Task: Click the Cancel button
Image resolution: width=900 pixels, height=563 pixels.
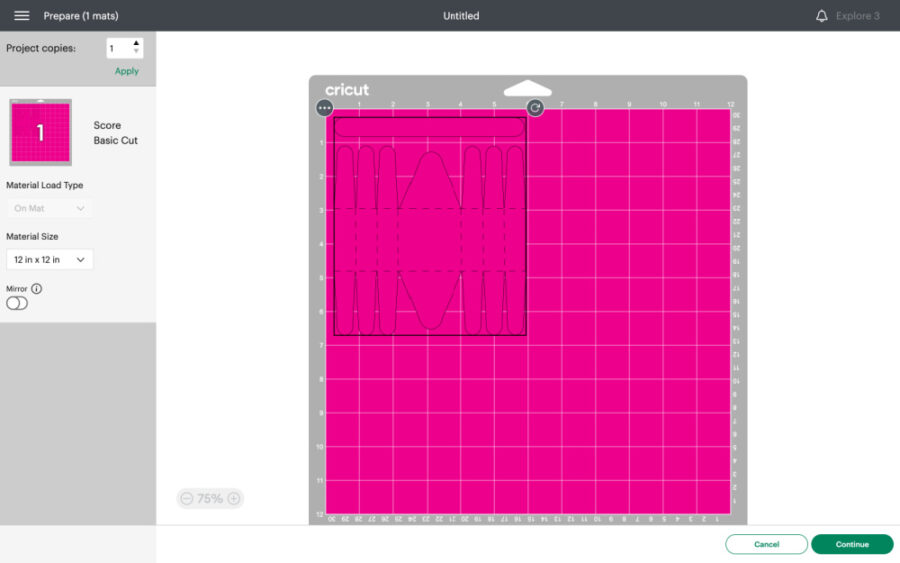Action: (x=766, y=544)
